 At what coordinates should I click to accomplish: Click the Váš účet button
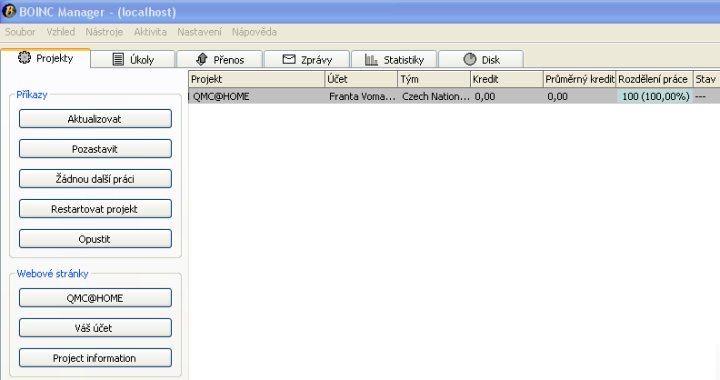[x=95, y=328]
